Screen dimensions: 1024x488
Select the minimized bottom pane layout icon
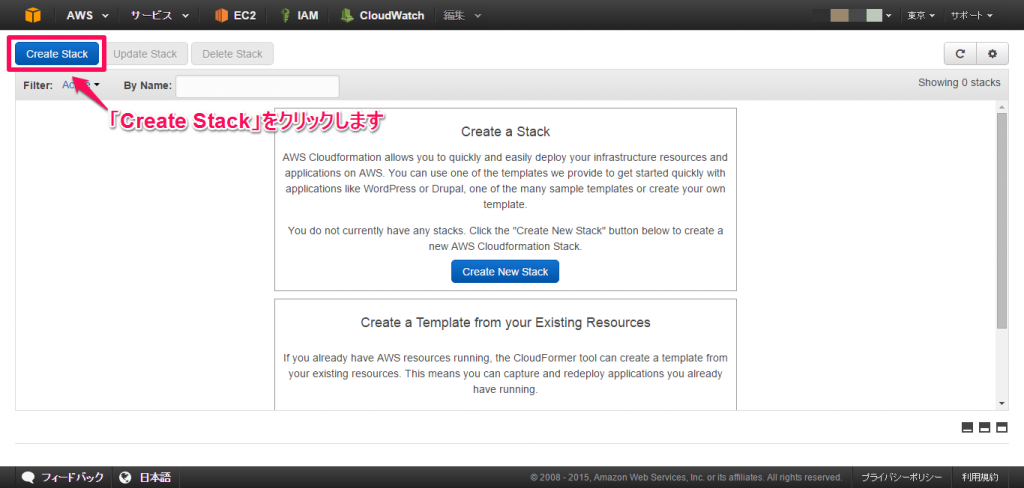(968, 428)
